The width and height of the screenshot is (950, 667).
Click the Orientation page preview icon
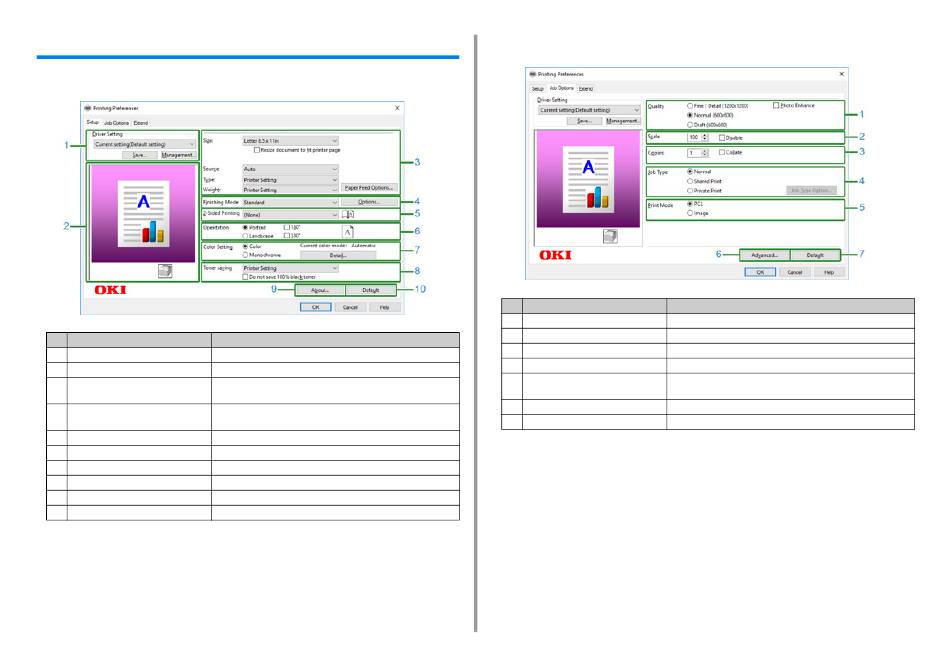click(x=348, y=232)
